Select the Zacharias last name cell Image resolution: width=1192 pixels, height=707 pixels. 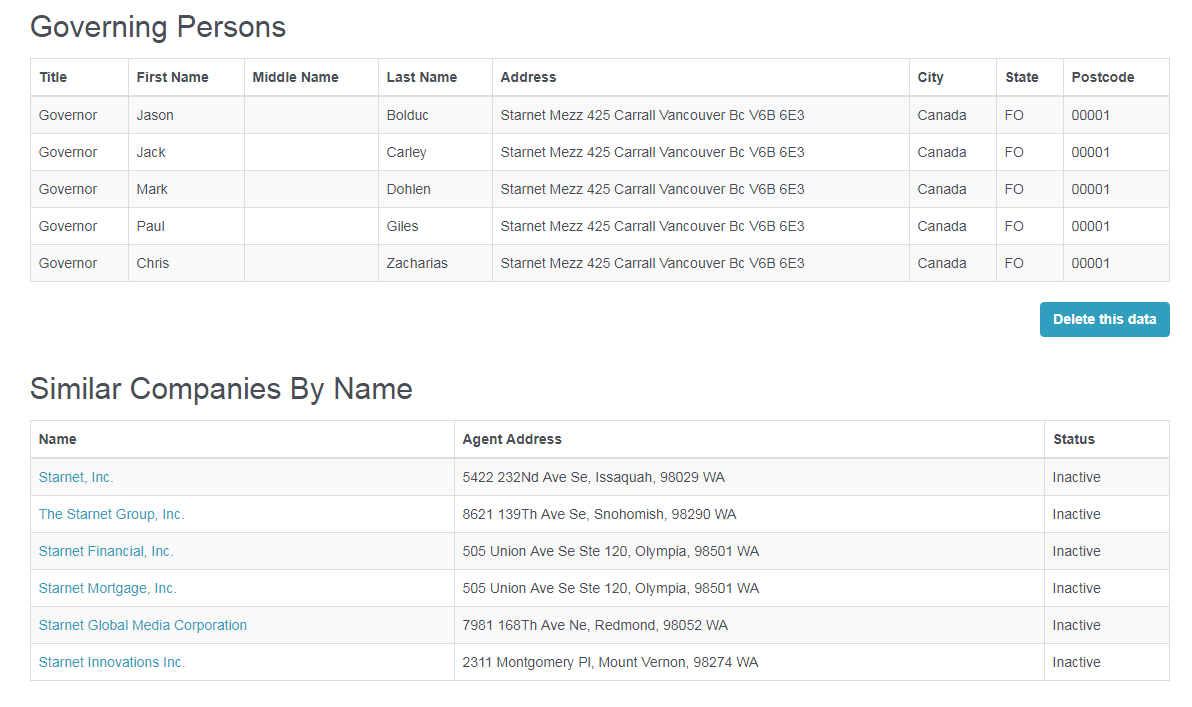pyautogui.click(x=435, y=263)
